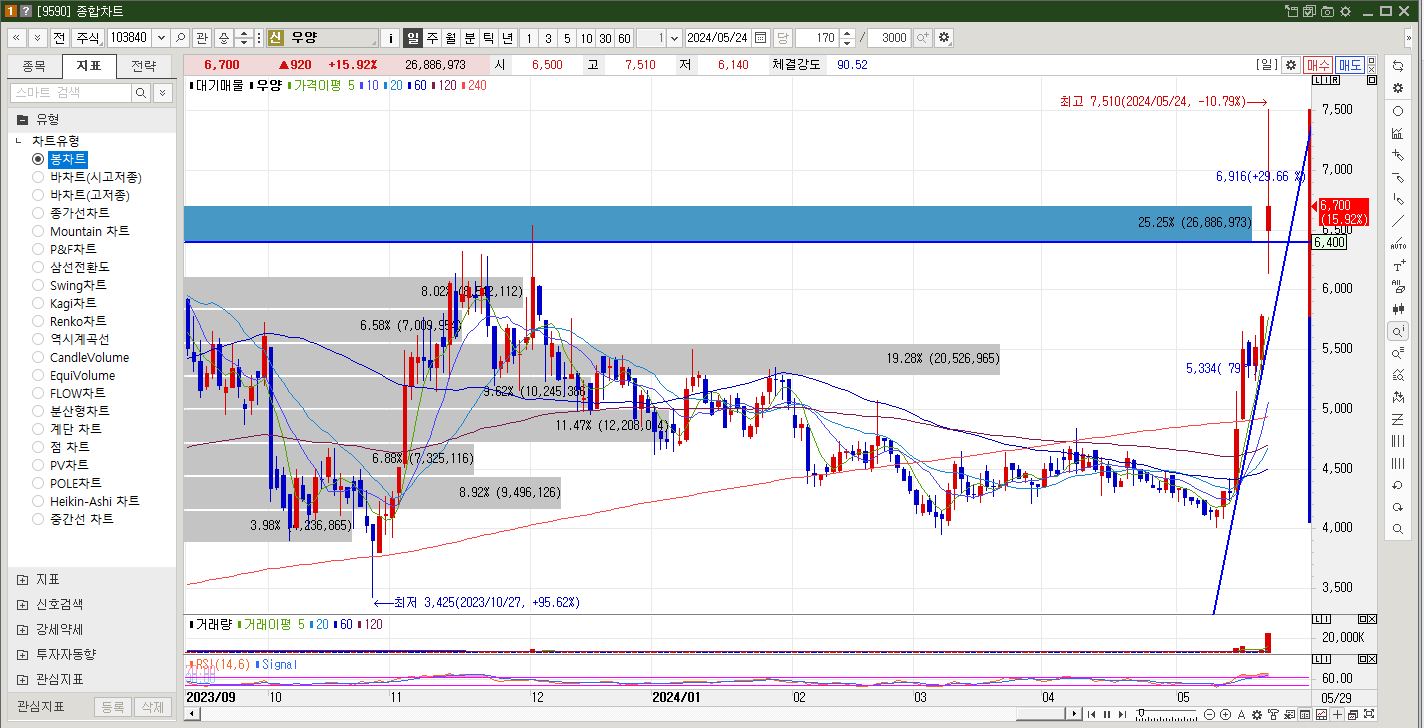Viewport: 1424px width, 728px height.
Task: Click the stock info 'i' button
Action: (x=390, y=38)
